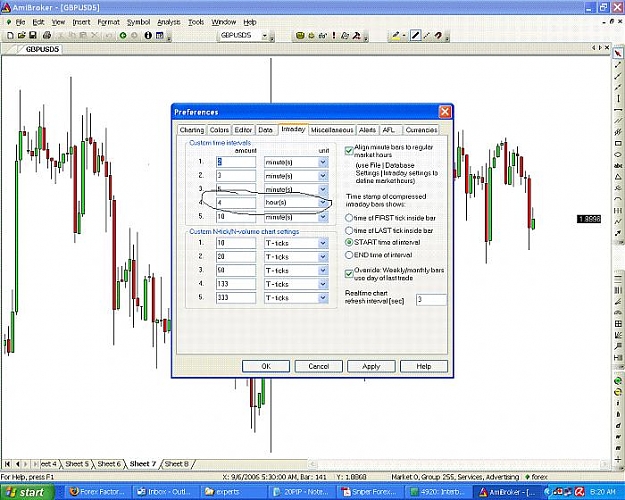Switch to the Charting preferences tab
This screenshot has height=500, width=625.
[192, 130]
